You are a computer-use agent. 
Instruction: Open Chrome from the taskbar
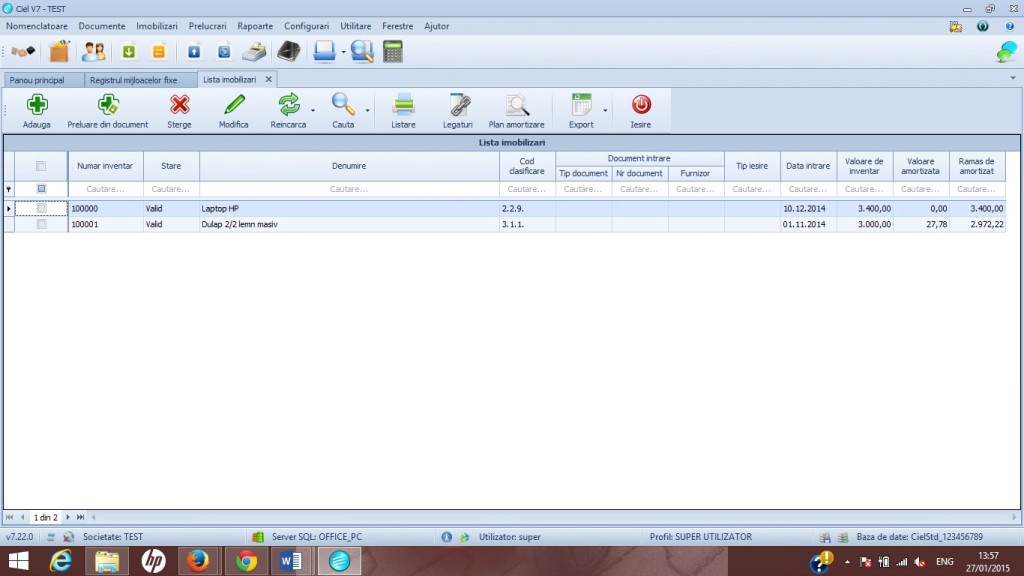[246, 561]
